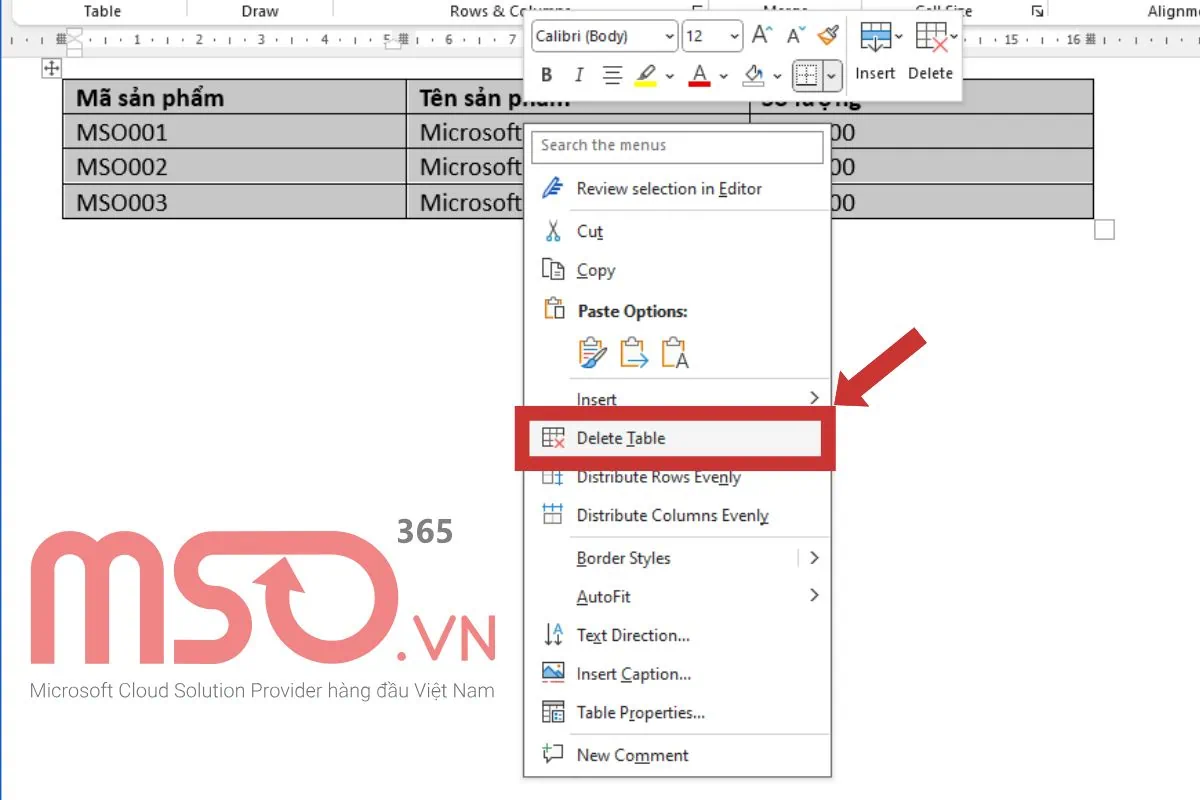Increase font size with the grow icon

[762, 36]
